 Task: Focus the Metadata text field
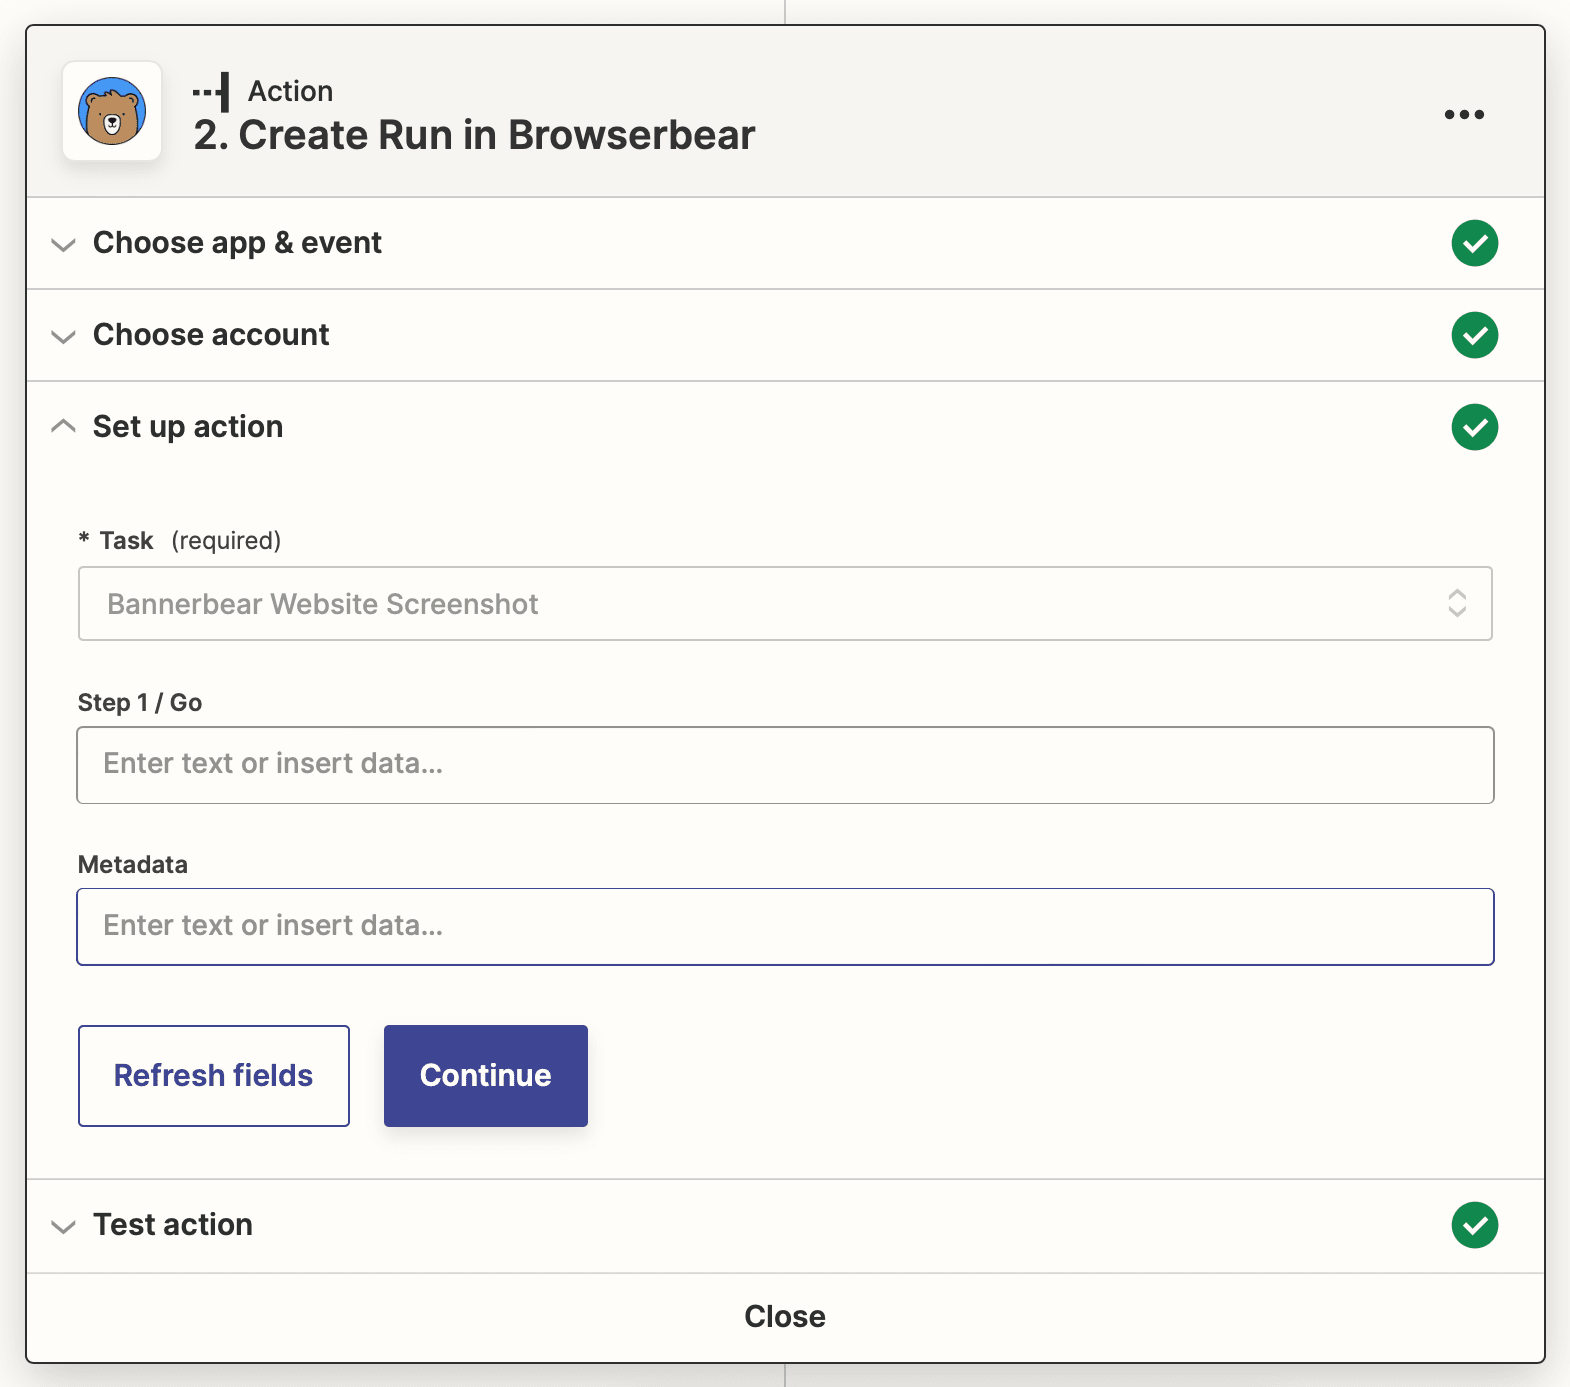click(x=785, y=927)
